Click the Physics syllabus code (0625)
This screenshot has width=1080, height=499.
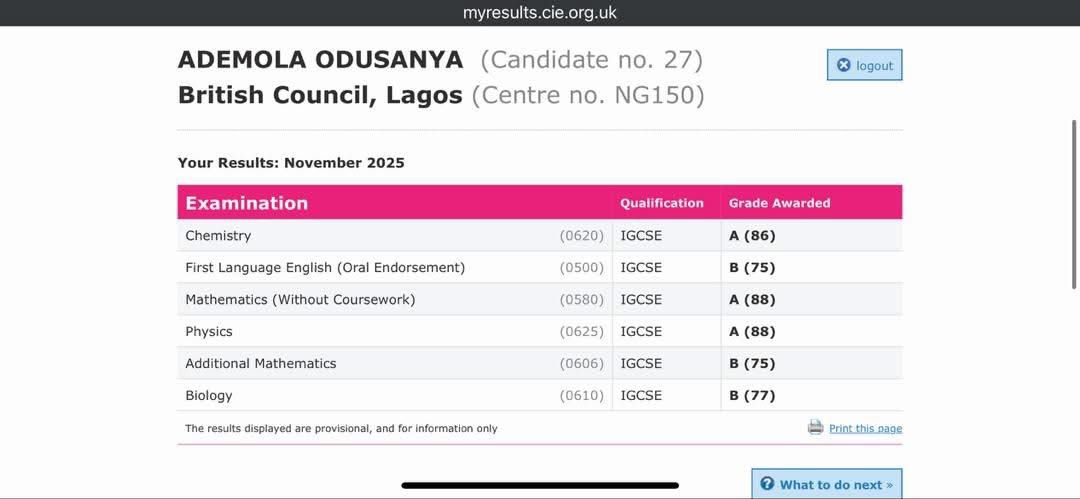coord(582,332)
